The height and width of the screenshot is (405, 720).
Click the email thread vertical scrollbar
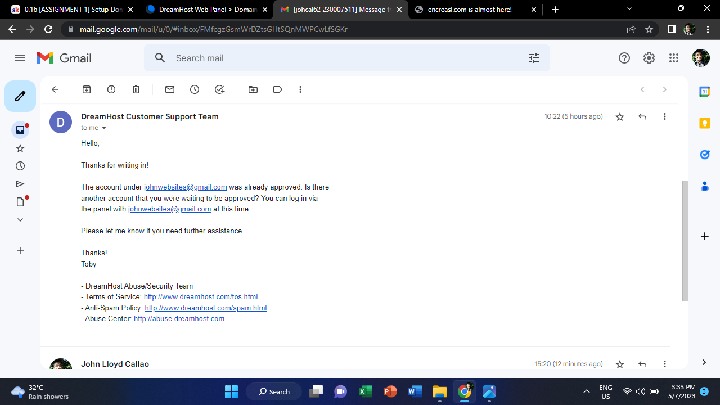pyautogui.click(x=685, y=241)
